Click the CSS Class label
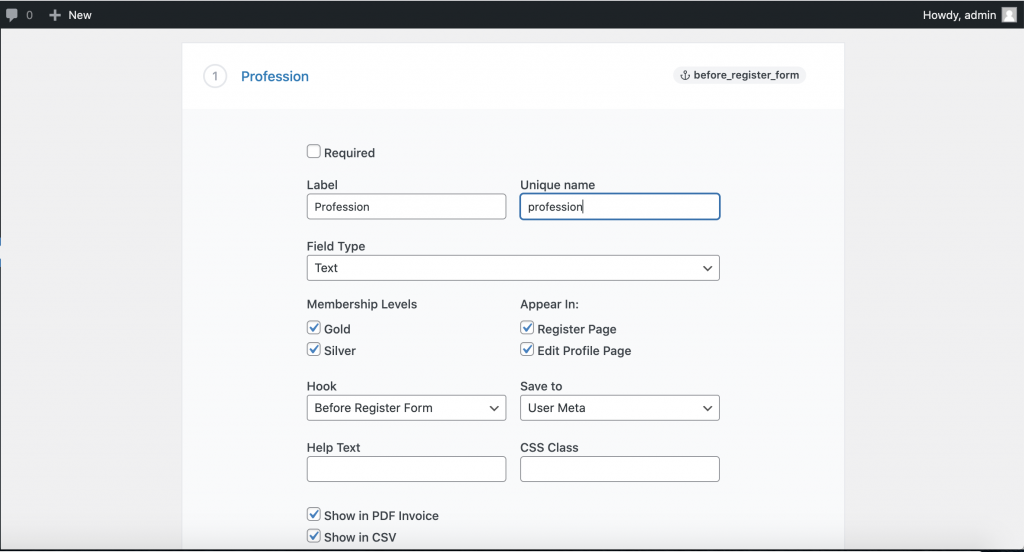 (x=549, y=447)
